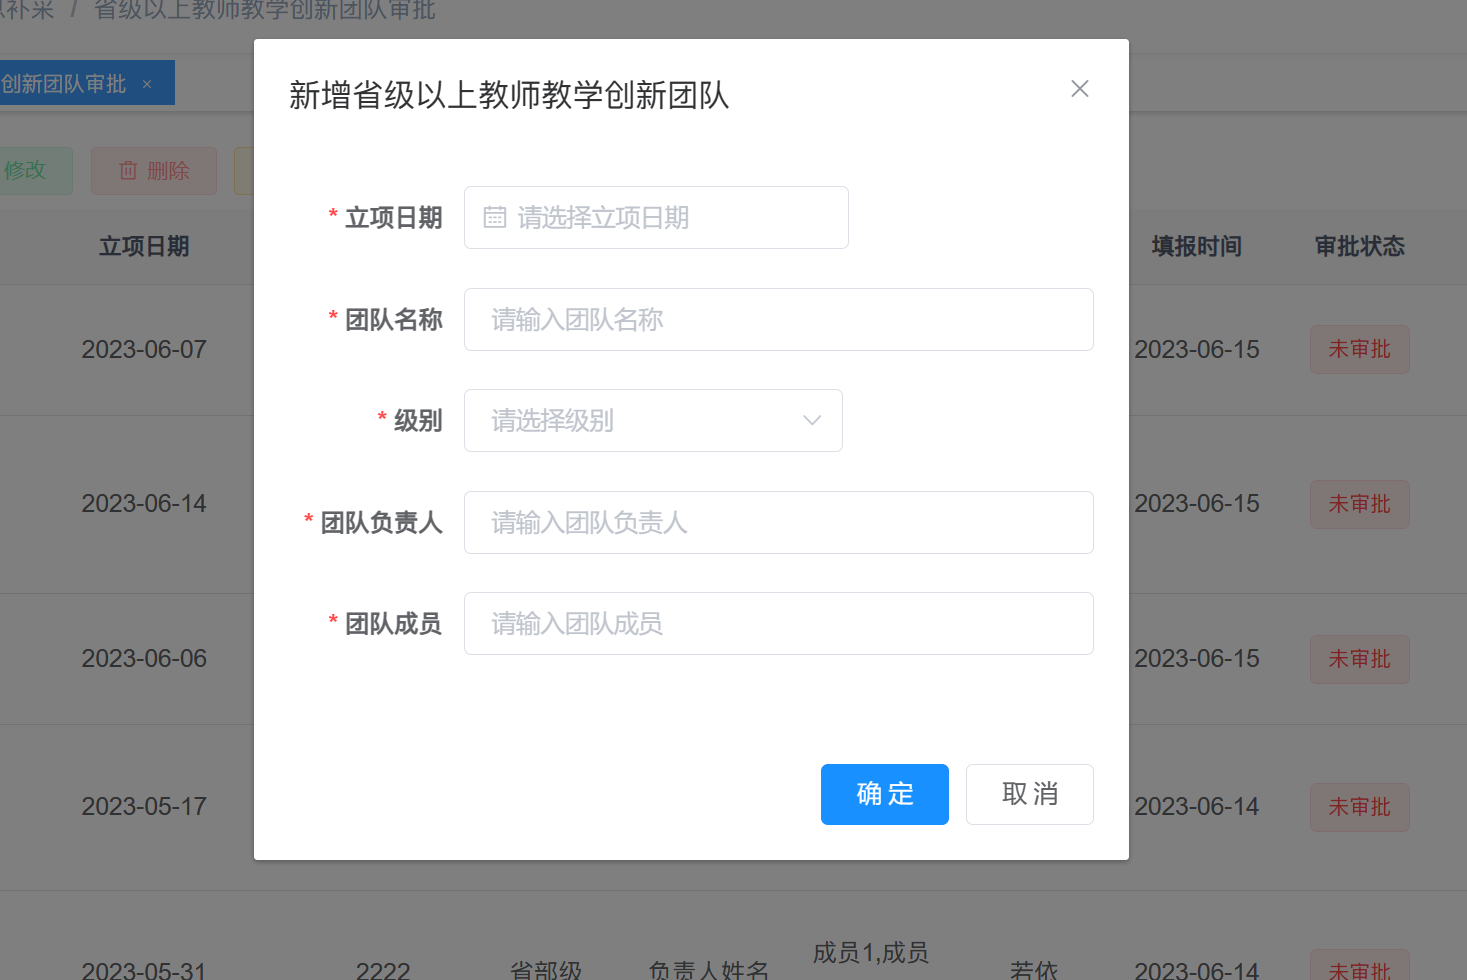Focus the 团队负责人 input field
Viewport: 1467px width, 980px height.
(778, 522)
